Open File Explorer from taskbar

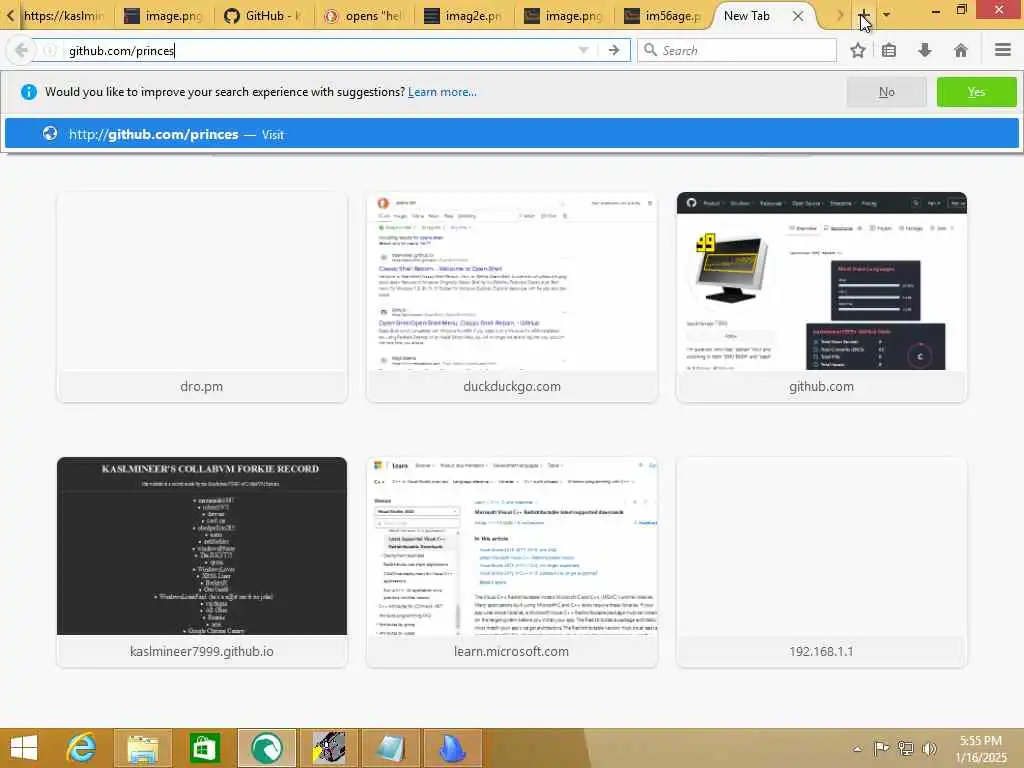(x=143, y=748)
